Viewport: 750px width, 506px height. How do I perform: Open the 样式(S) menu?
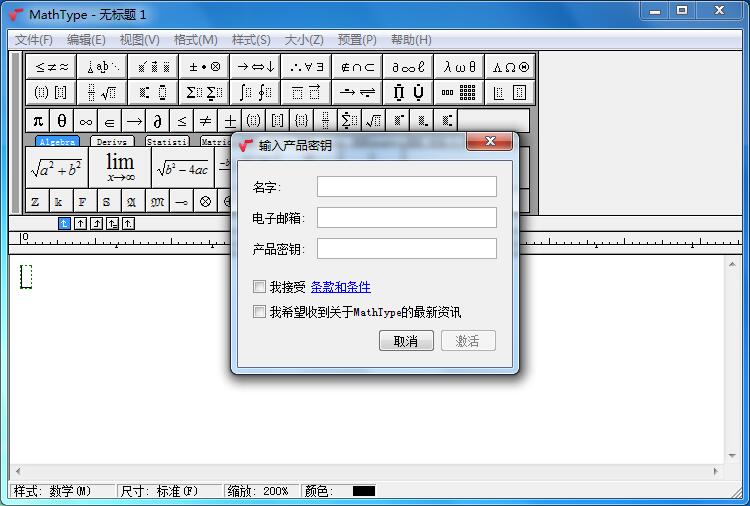[251, 40]
